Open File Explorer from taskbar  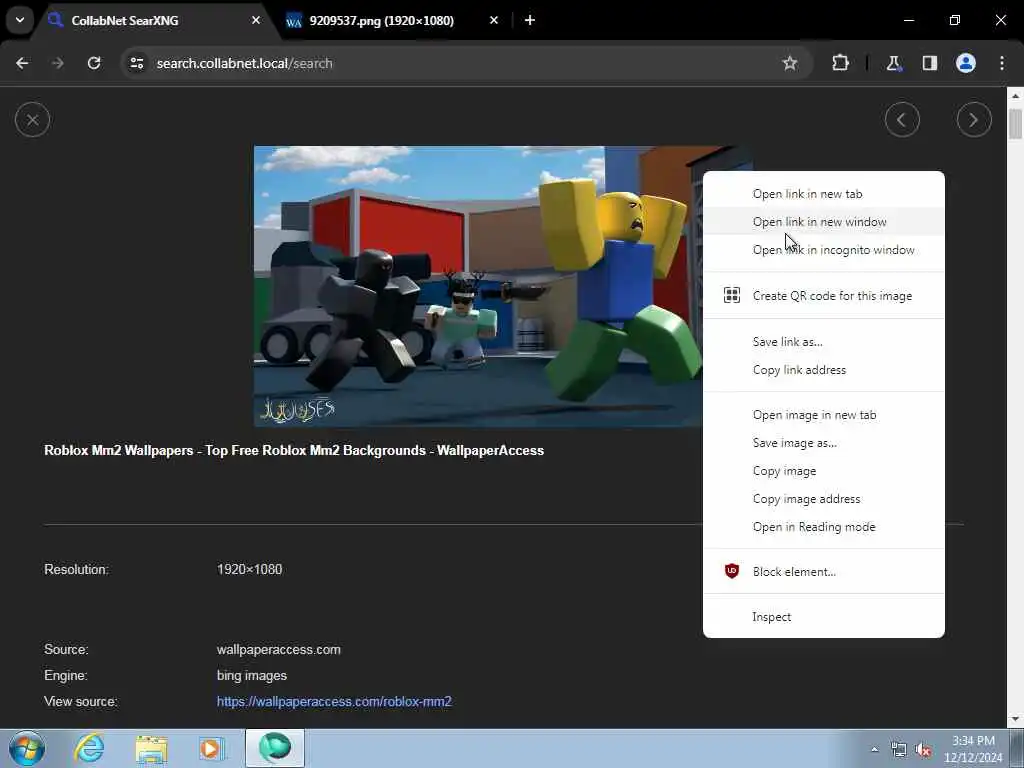(x=152, y=748)
